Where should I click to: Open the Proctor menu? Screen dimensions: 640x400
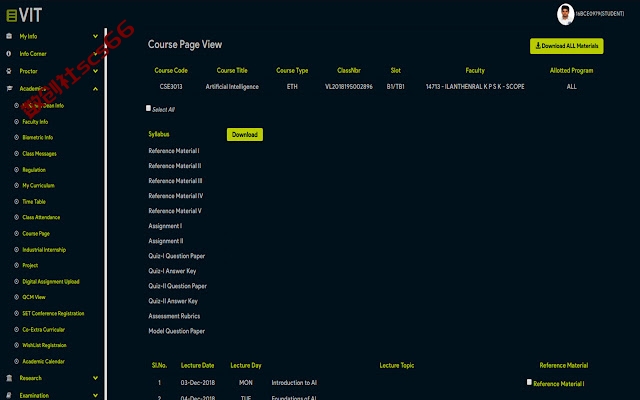pos(29,71)
